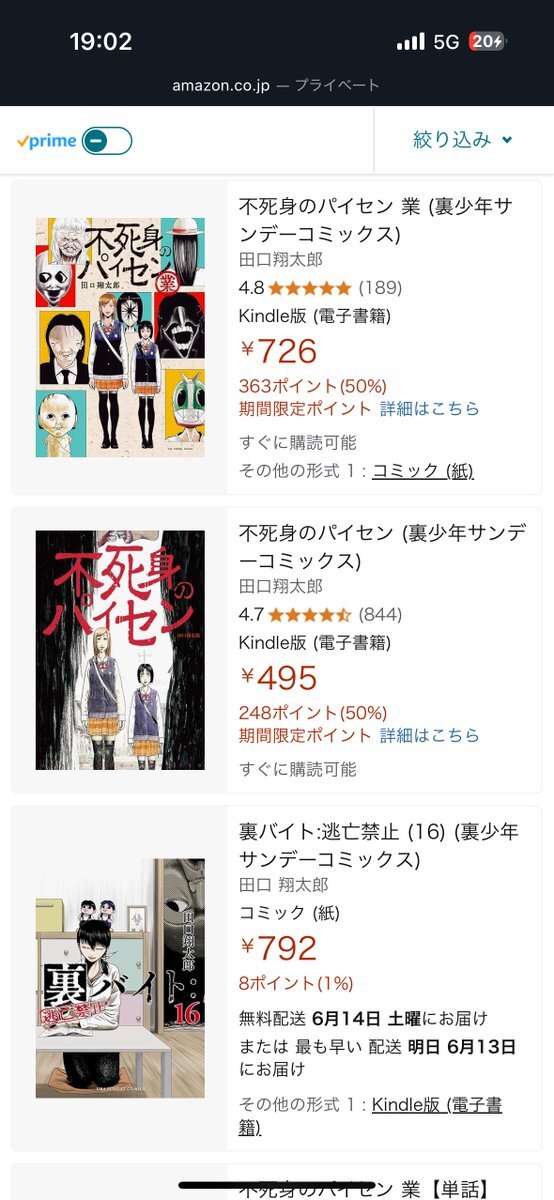Click 詳細はこちら beside the 248 point offer

point(430,735)
